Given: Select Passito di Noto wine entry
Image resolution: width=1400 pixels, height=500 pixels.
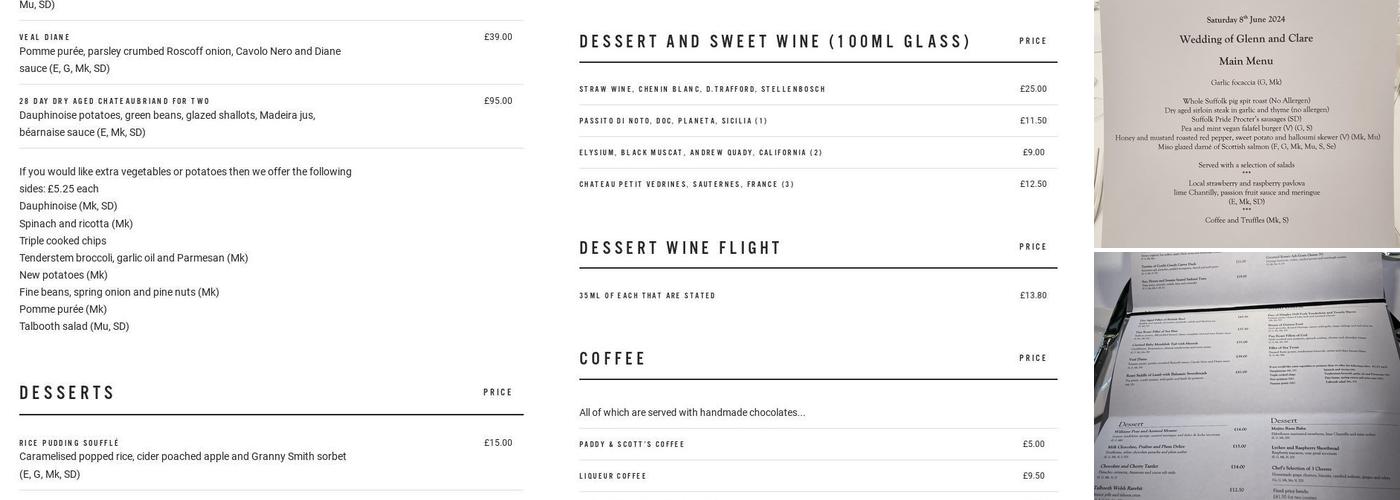Looking at the screenshot, I should point(673,121).
